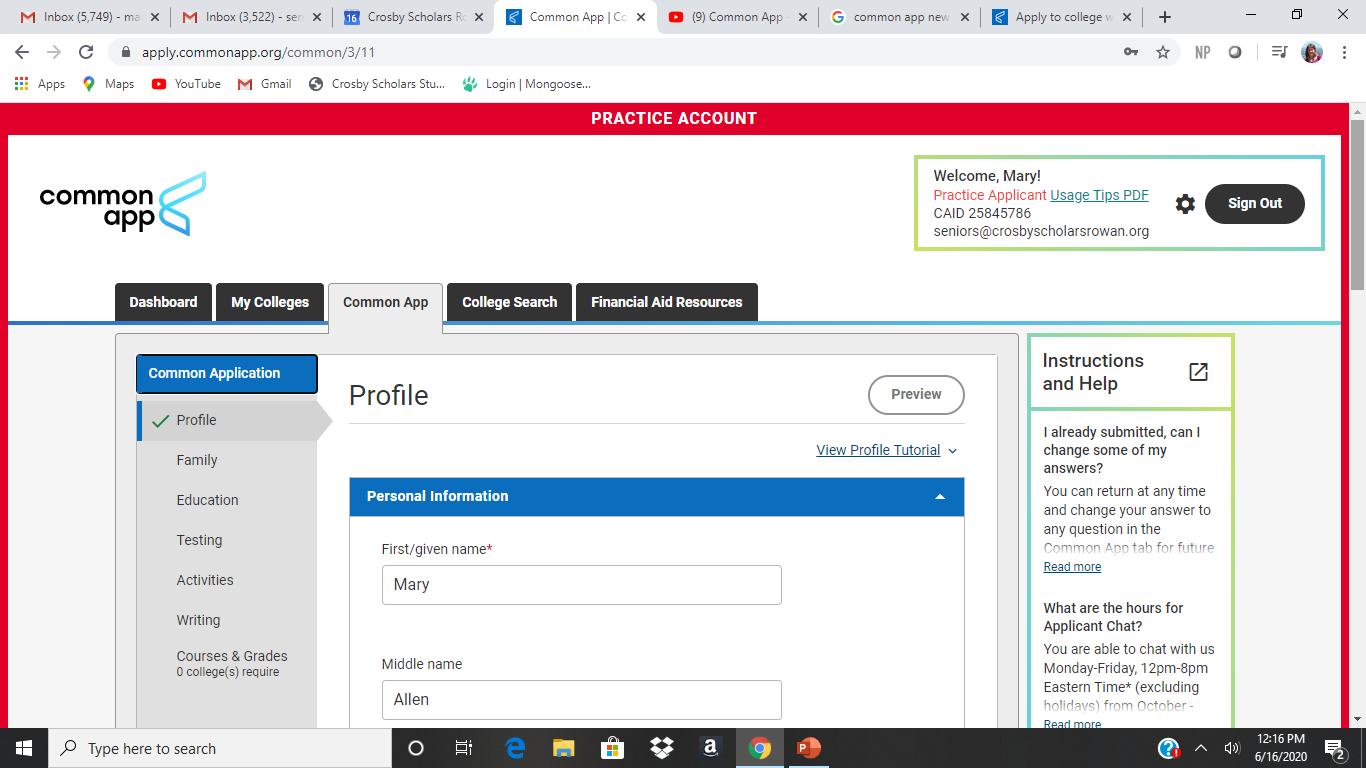
Task: Switch to Crosby Scholars browser tab
Action: pyautogui.click(x=412, y=17)
